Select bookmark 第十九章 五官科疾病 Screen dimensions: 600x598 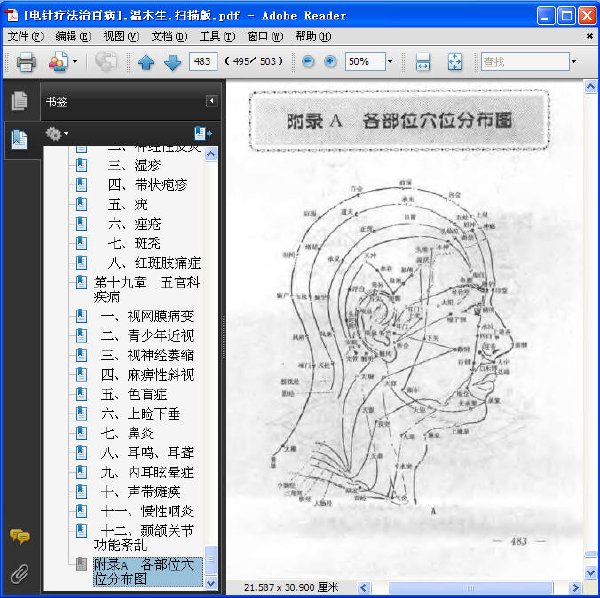coord(147,290)
